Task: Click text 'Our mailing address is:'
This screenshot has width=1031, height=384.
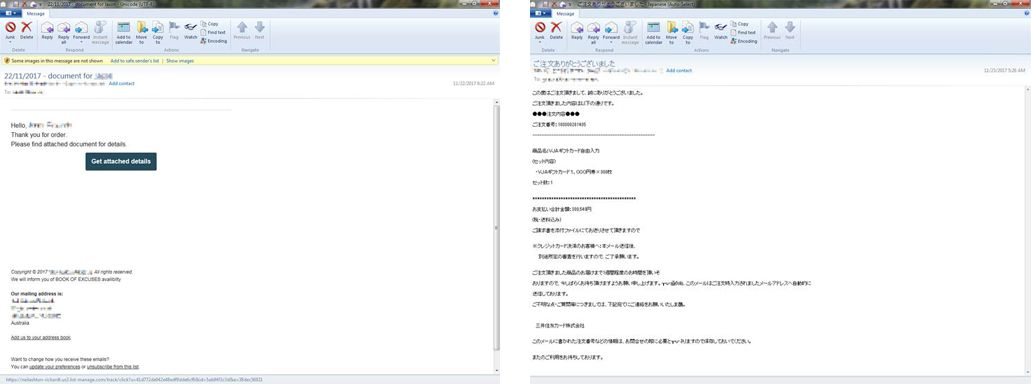Action: pos(37,293)
